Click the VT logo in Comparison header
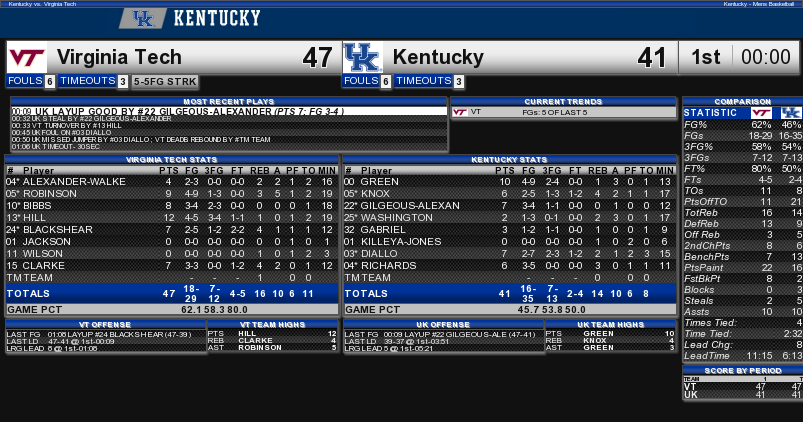This screenshot has height=422, width=803. [761, 113]
